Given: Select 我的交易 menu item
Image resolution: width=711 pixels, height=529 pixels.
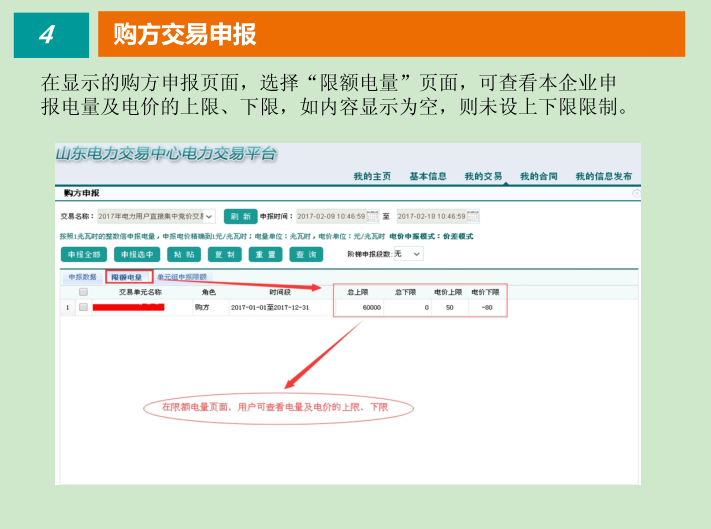Looking at the screenshot, I should tap(483, 176).
